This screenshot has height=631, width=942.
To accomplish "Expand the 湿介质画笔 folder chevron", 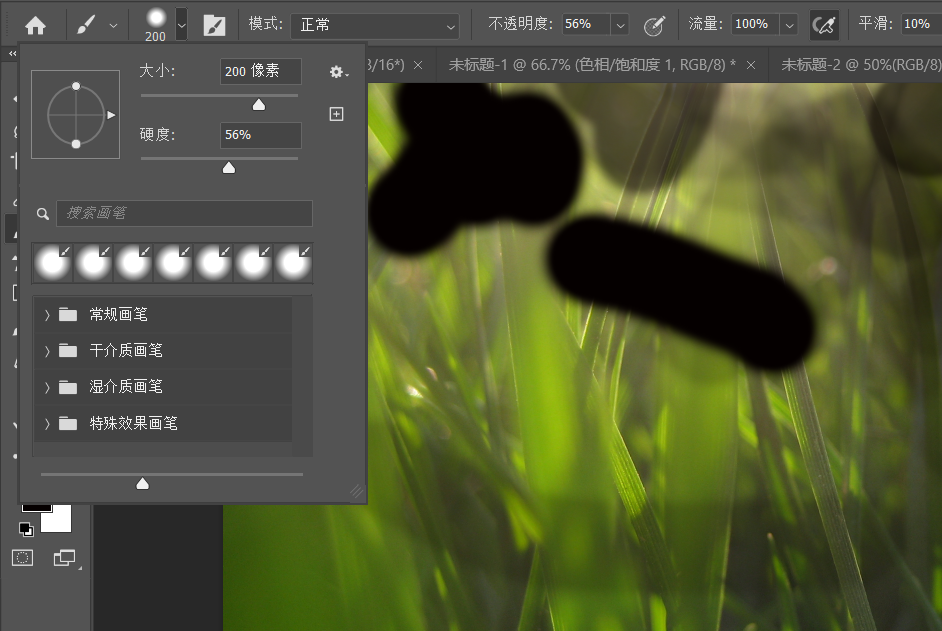I will 47,388.
